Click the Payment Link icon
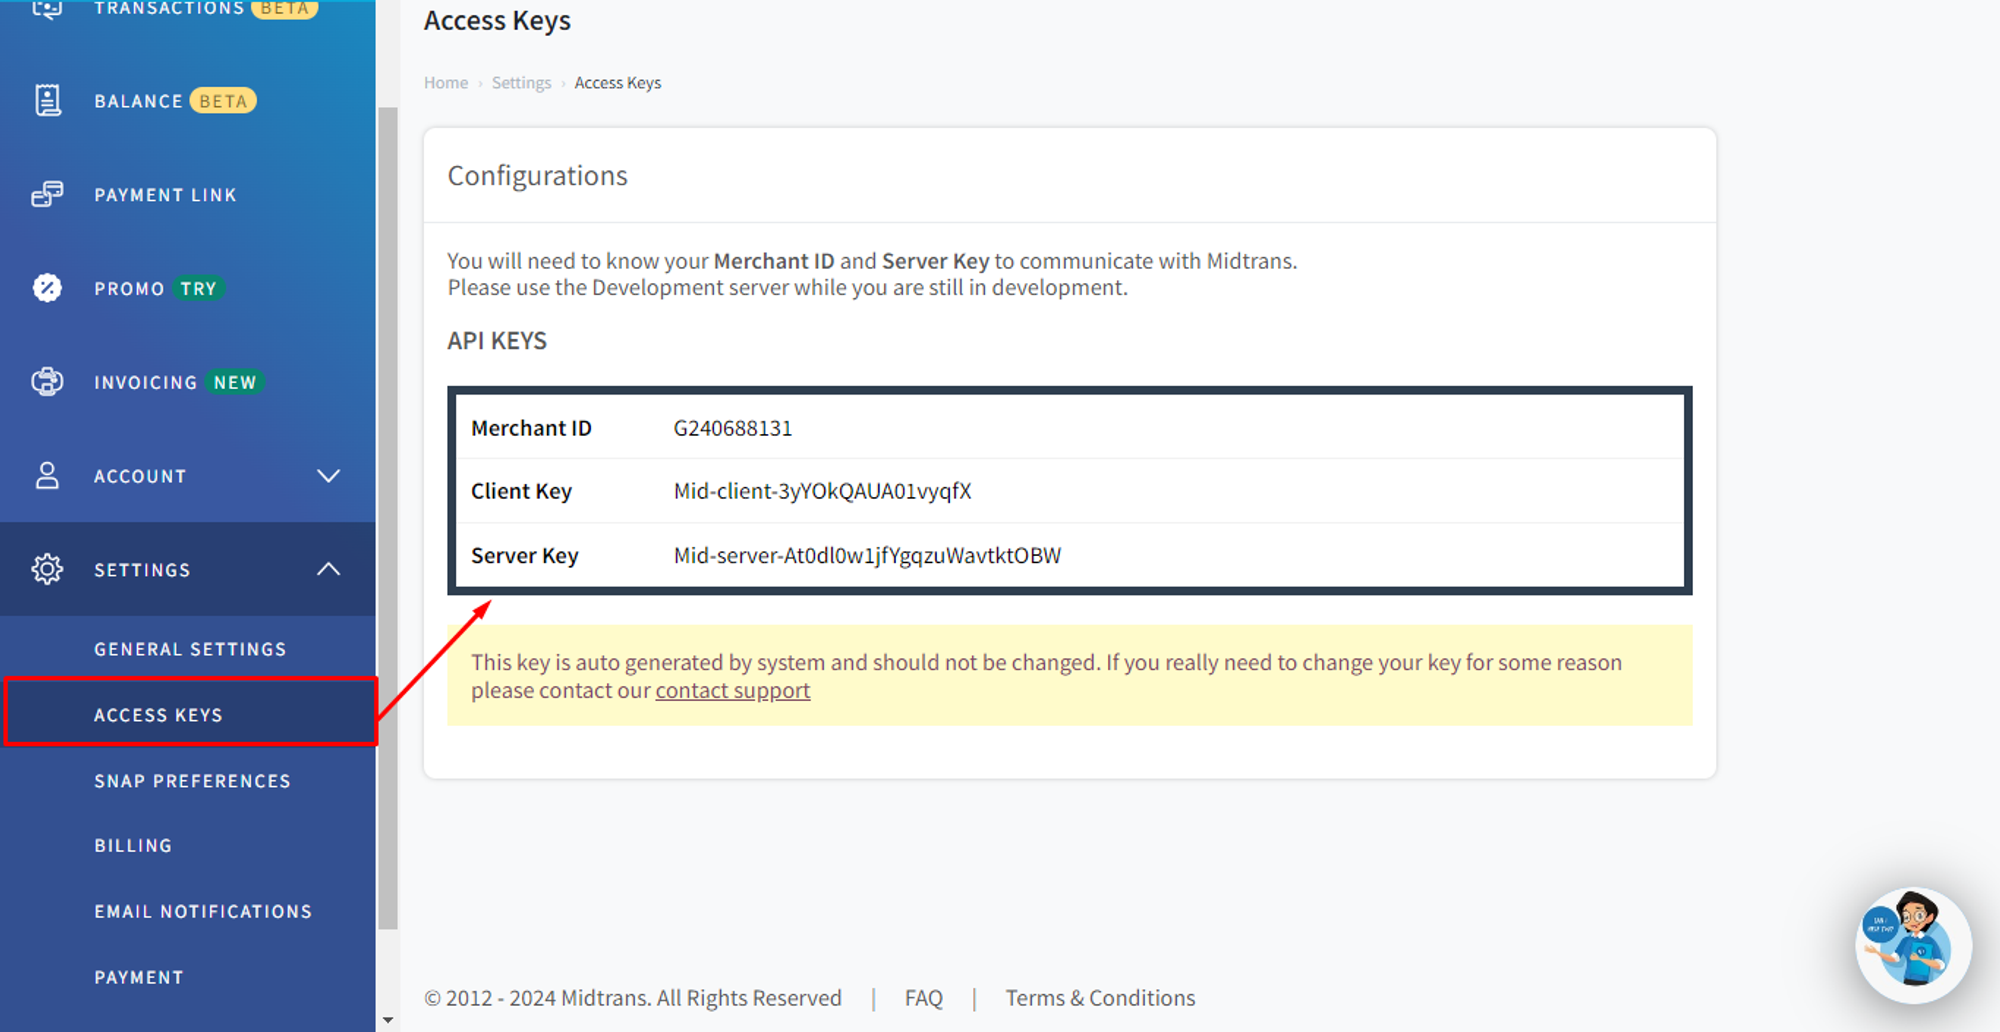This screenshot has height=1032, width=2000. 47,194
